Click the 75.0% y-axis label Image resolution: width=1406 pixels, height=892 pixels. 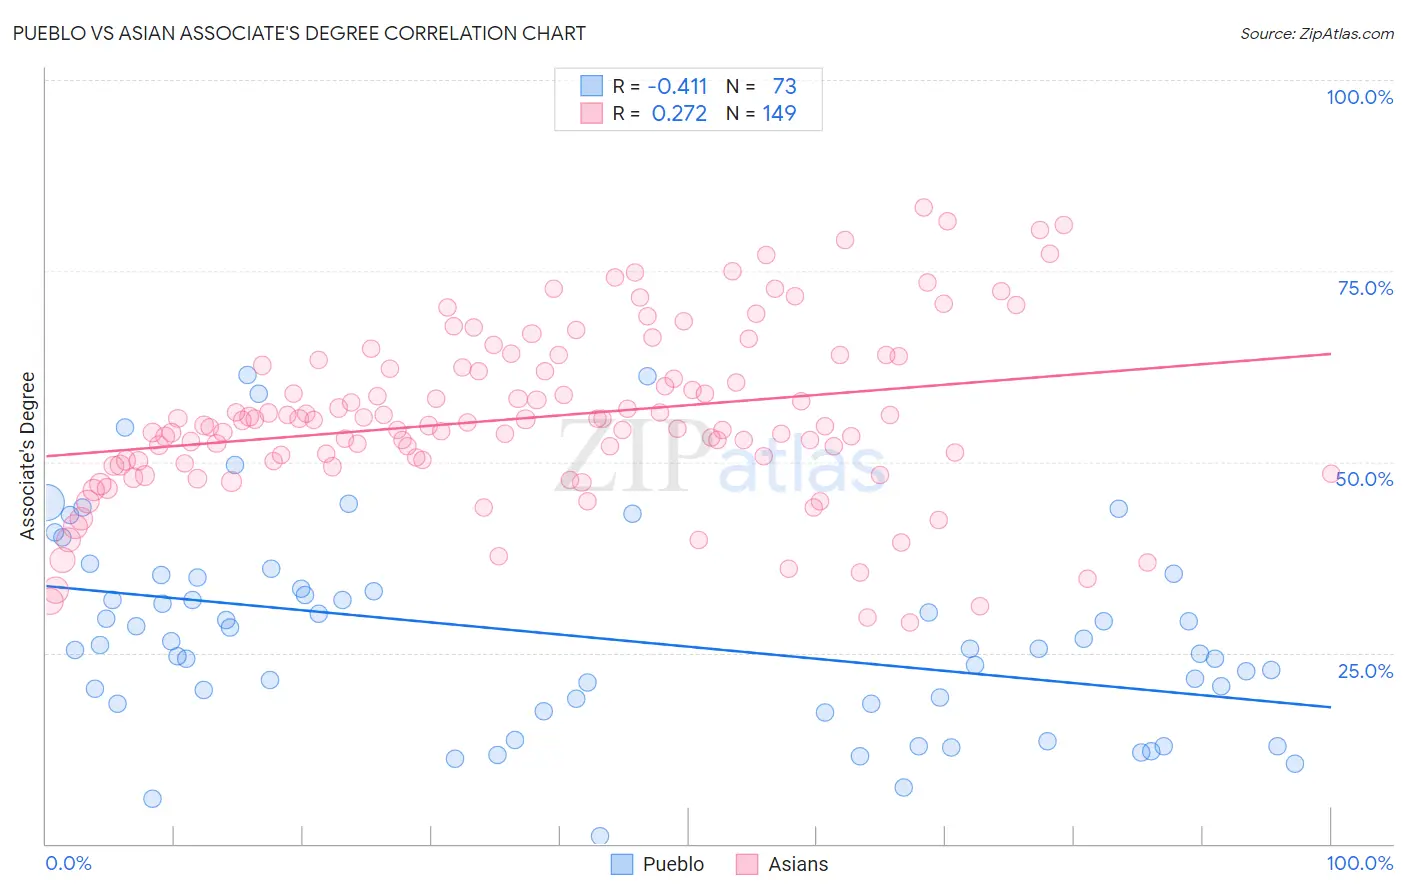point(1365,288)
